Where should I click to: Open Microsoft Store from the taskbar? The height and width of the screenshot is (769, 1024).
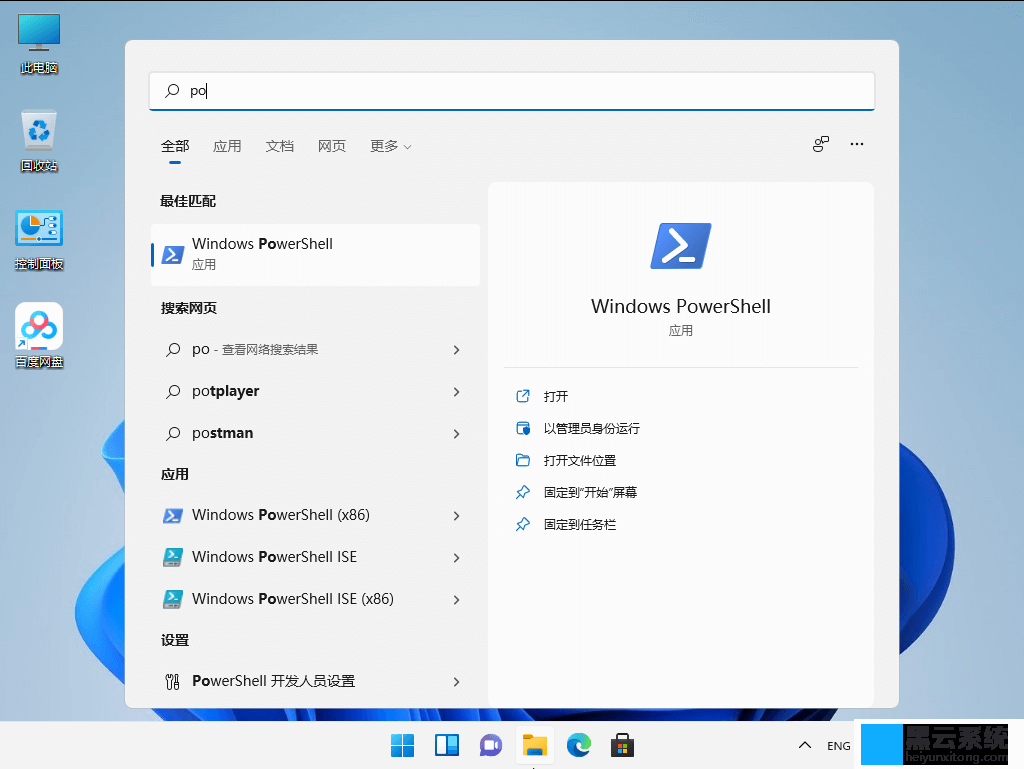coord(622,745)
